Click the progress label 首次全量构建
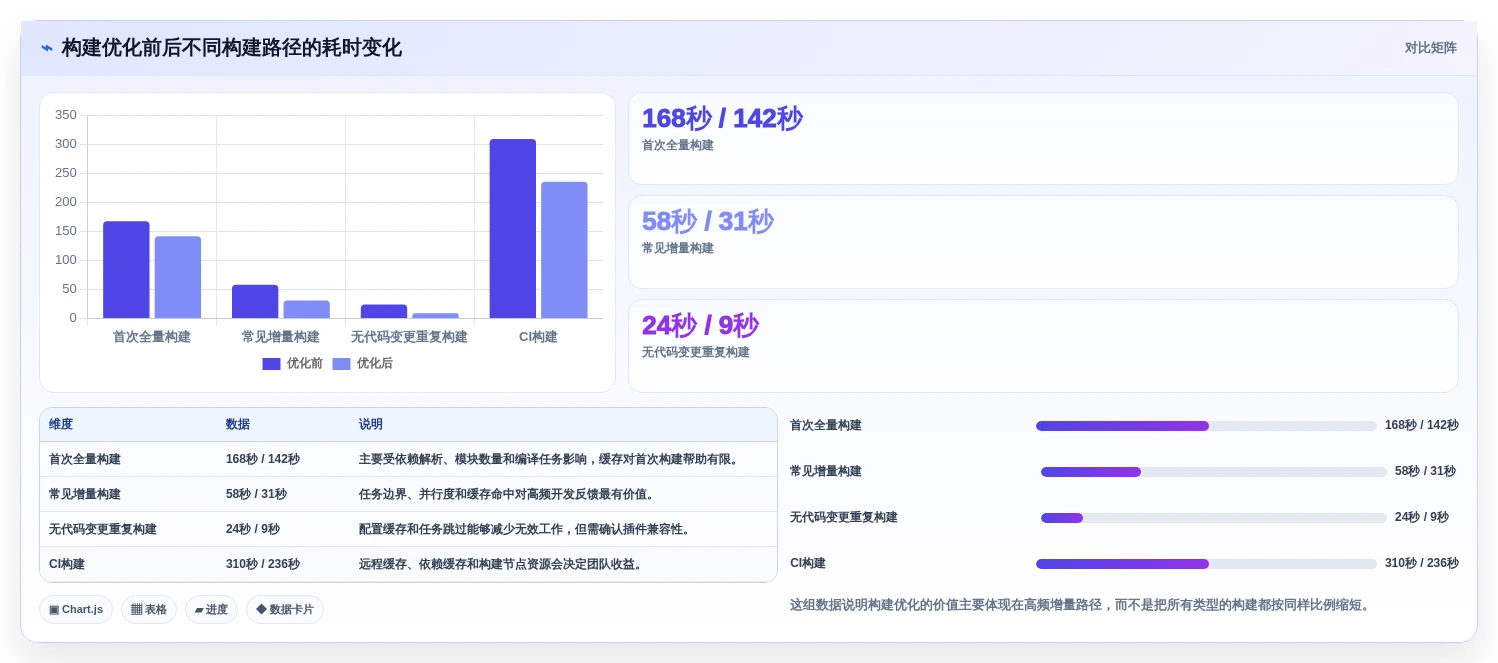 click(826, 426)
